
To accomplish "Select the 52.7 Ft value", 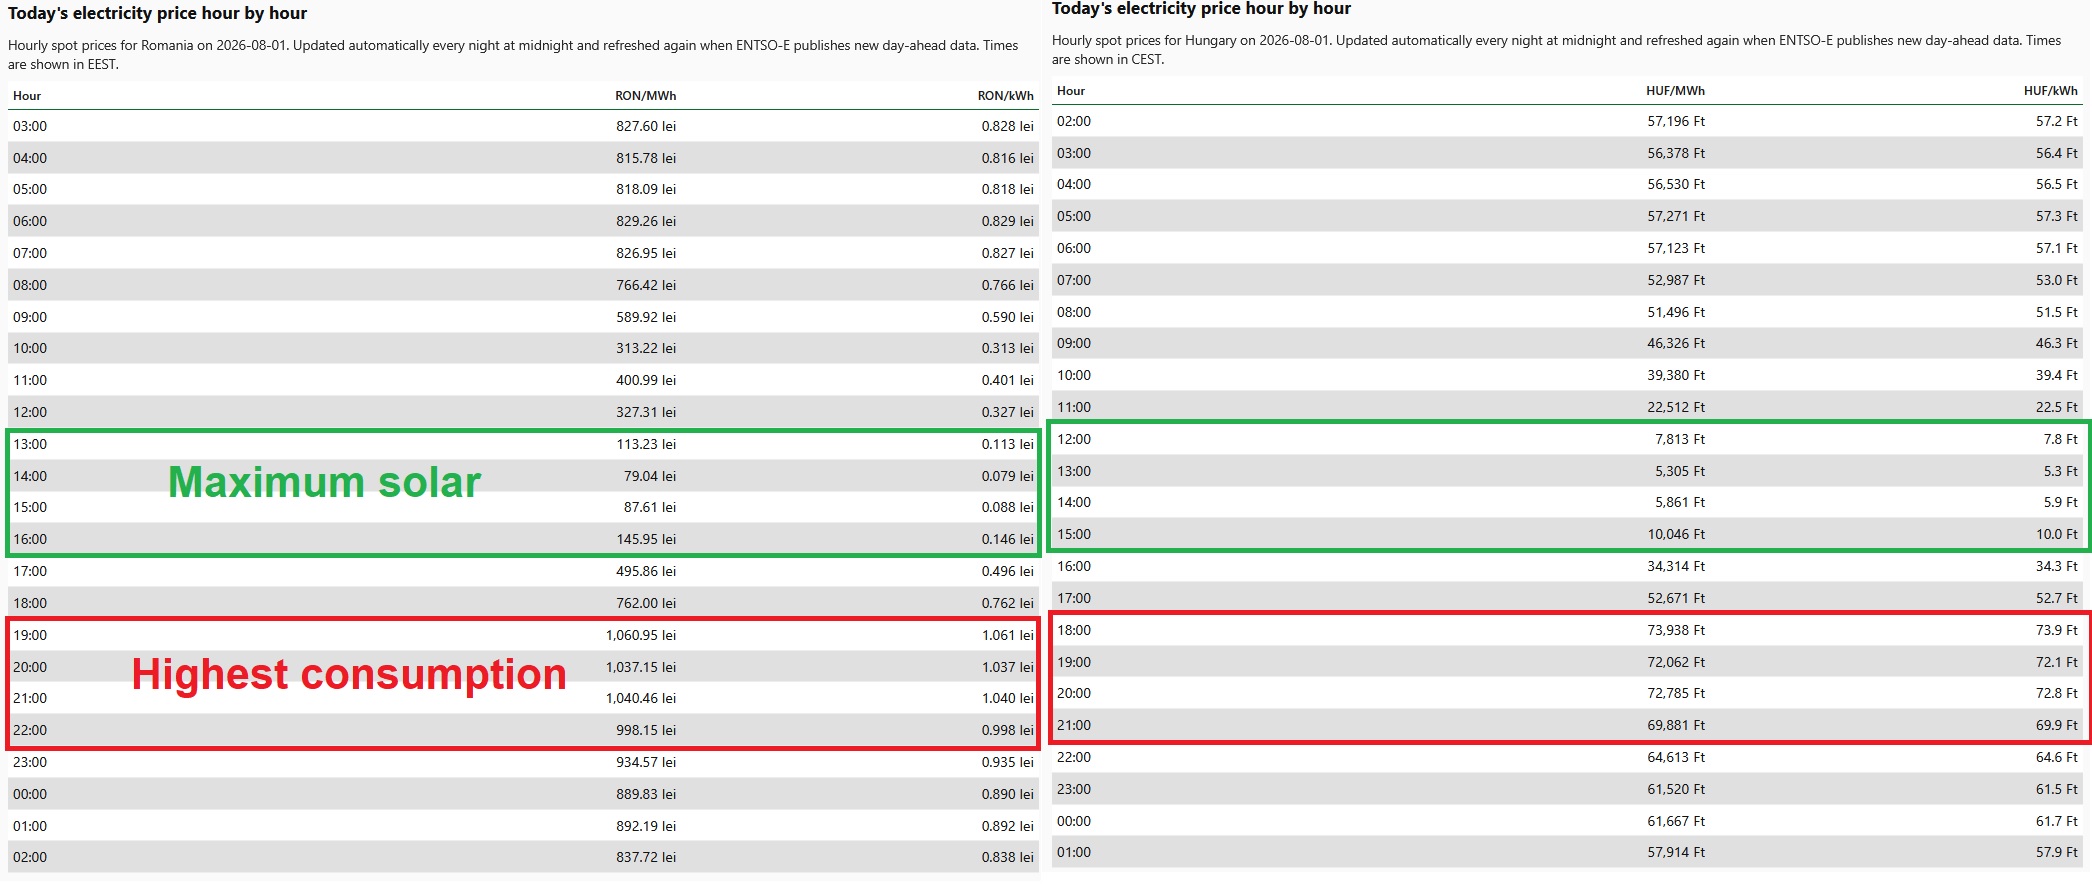I will pos(2057,598).
